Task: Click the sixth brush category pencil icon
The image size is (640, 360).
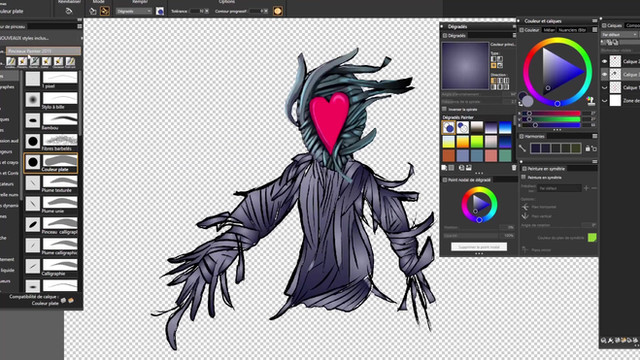Action: [70, 62]
